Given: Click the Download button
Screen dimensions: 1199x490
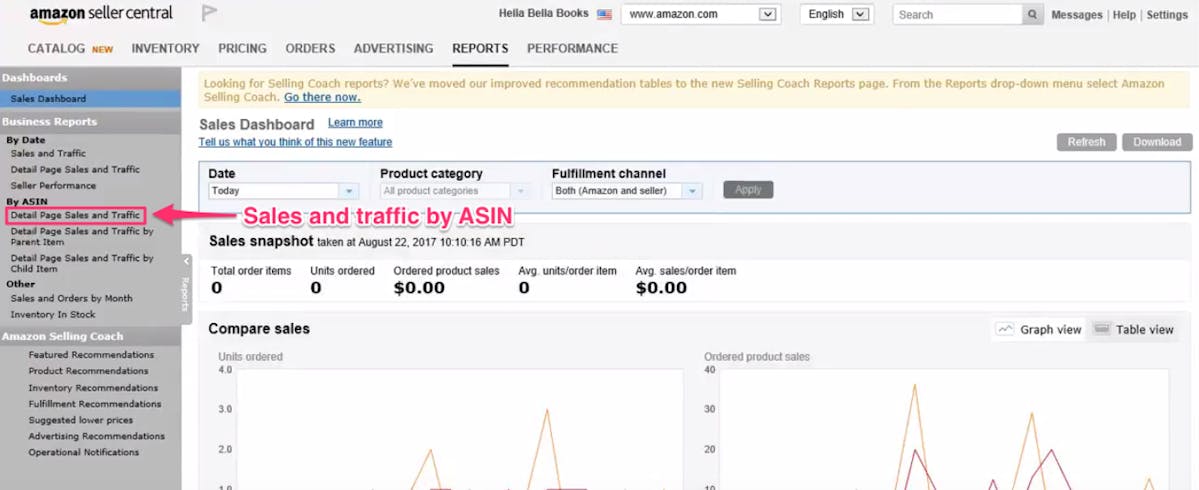Looking at the screenshot, I should [x=1157, y=142].
